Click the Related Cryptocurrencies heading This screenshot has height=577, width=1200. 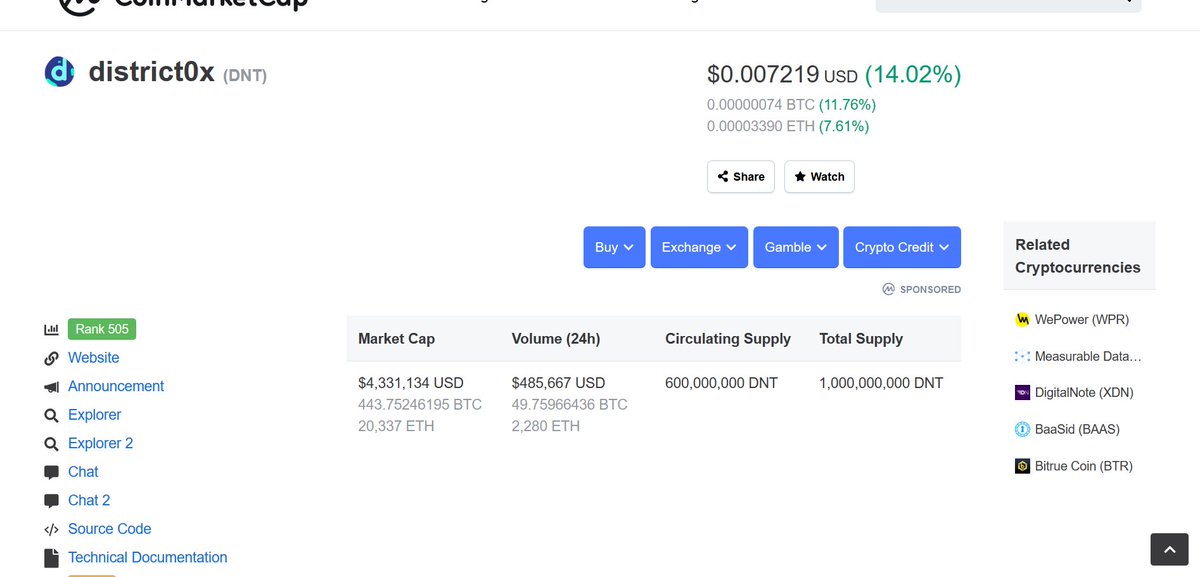(1078, 256)
